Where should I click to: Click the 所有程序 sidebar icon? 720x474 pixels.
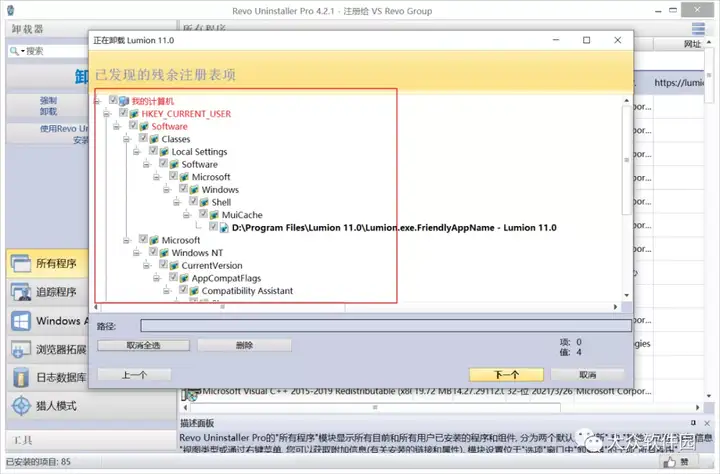tap(21, 264)
